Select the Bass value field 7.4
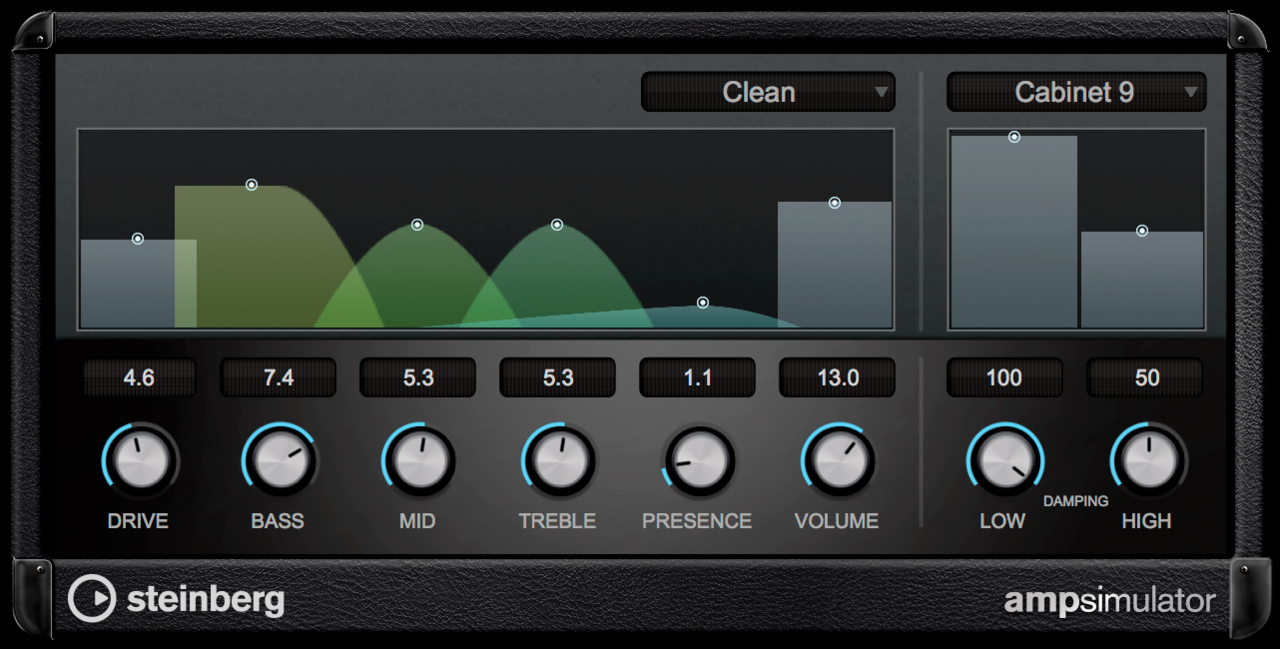The width and height of the screenshot is (1280, 649). pyautogui.click(x=278, y=378)
